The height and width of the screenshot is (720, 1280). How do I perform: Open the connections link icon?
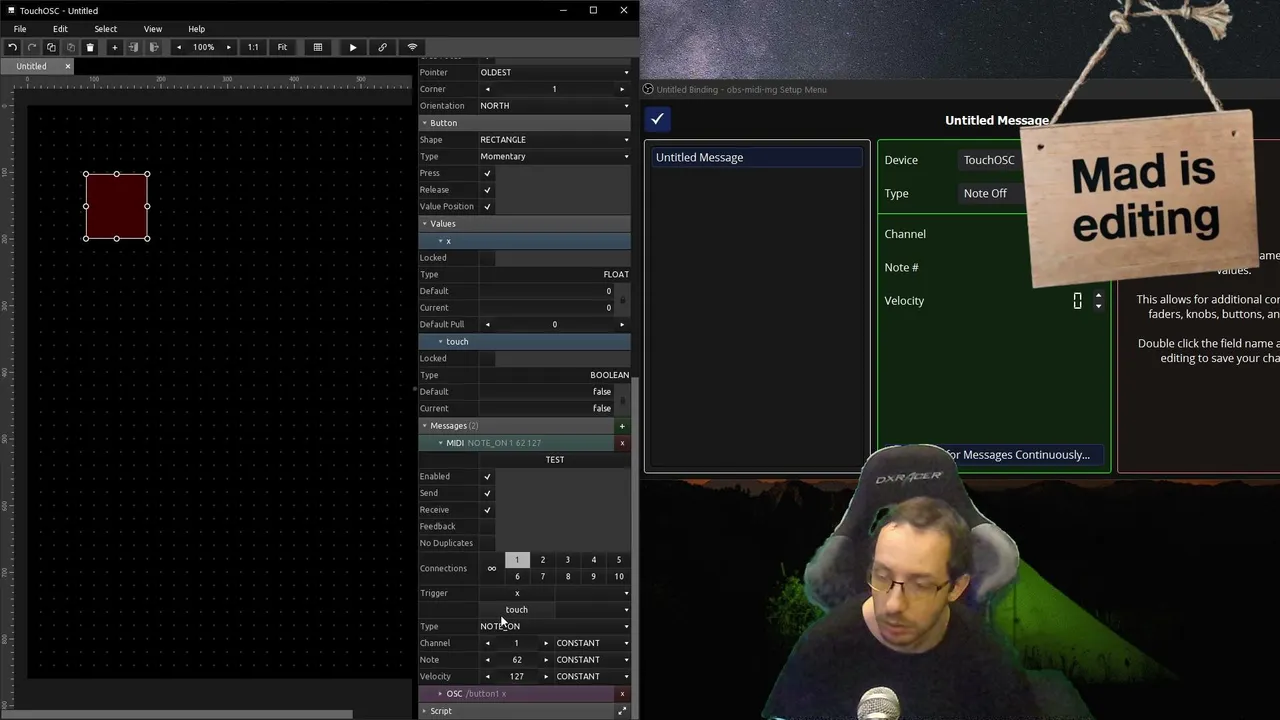point(382,47)
